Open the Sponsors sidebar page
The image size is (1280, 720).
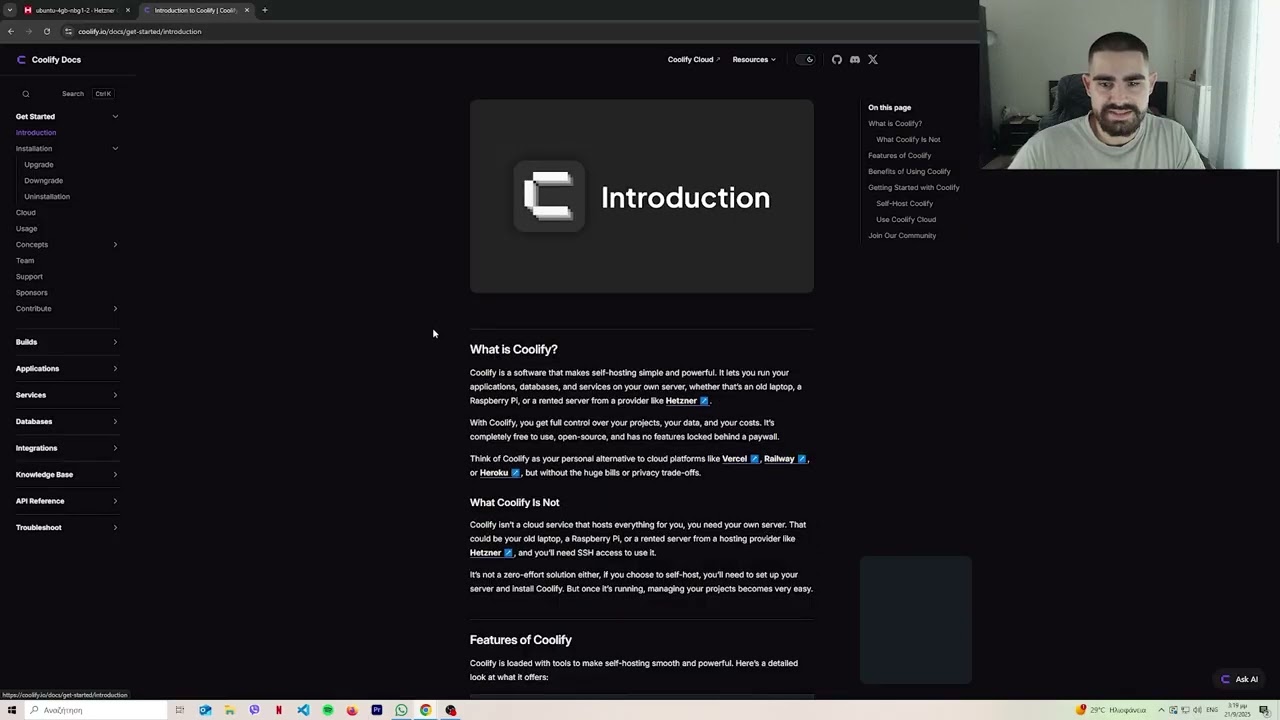coord(32,293)
